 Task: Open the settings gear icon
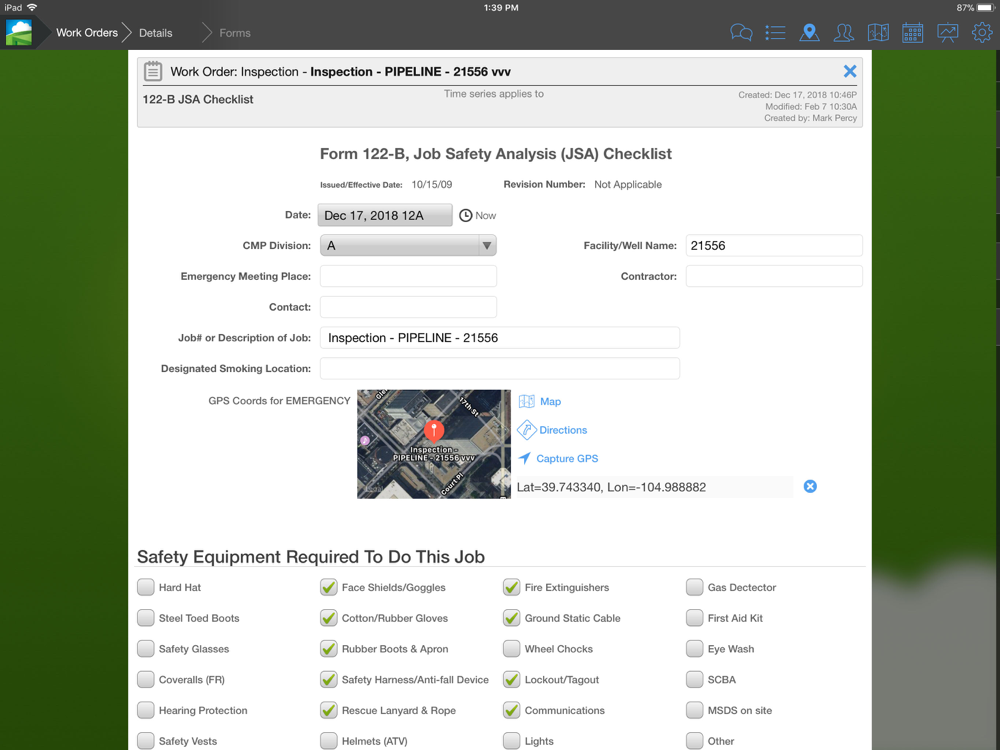point(981,33)
